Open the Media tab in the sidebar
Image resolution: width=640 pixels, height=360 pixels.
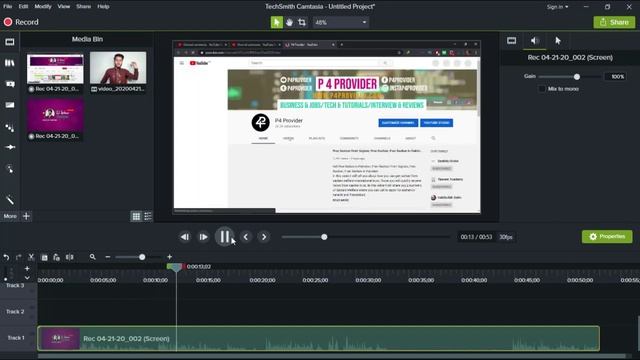tap(9, 42)
